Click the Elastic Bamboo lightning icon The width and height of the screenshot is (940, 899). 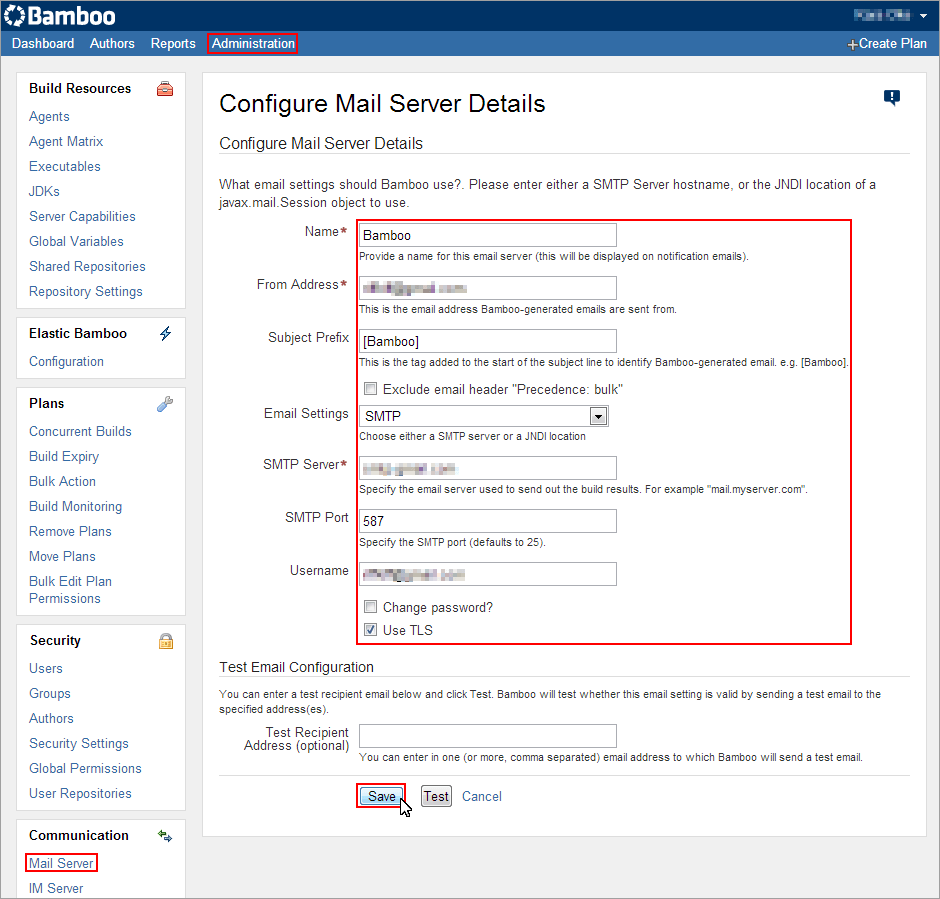[x=165, y=334]
